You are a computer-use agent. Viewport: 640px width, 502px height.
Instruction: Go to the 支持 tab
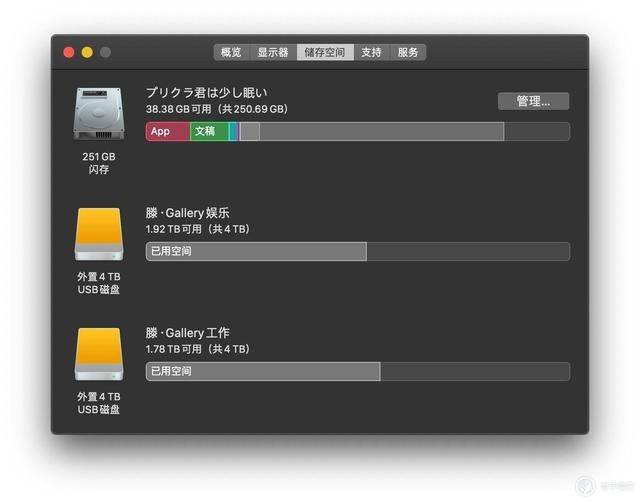(371, 52)
